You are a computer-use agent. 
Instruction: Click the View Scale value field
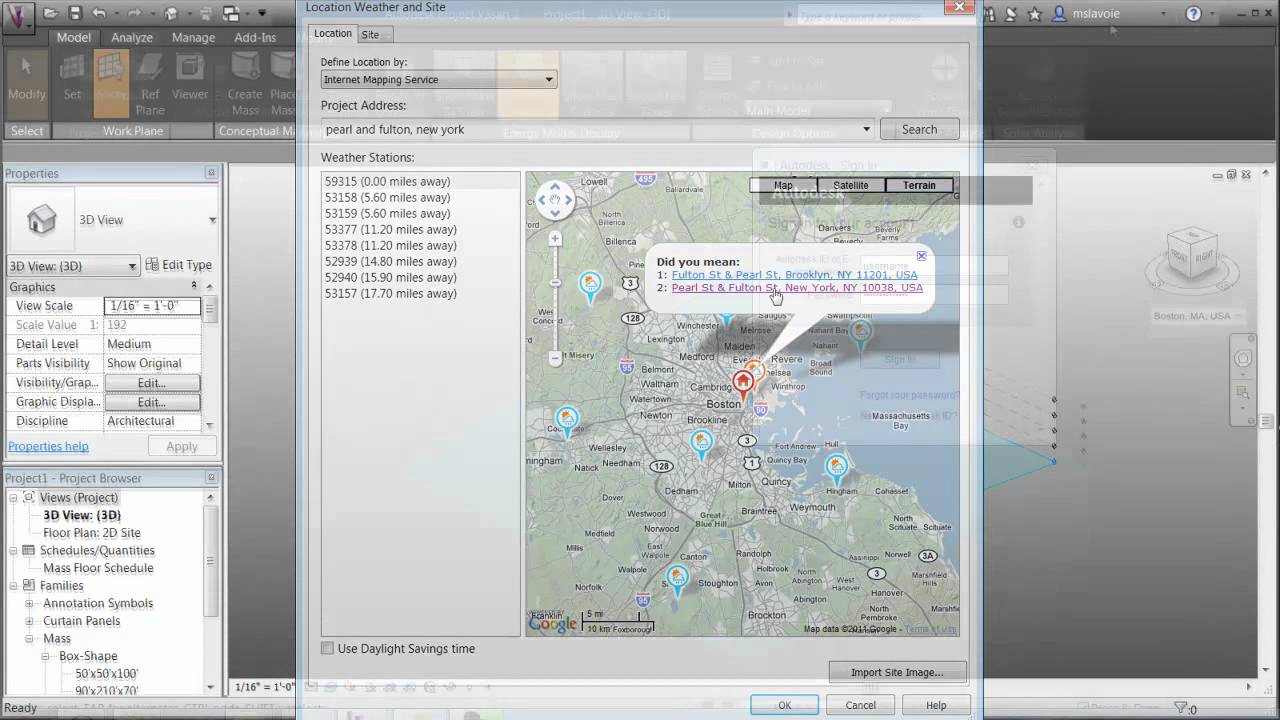(152, 306)
